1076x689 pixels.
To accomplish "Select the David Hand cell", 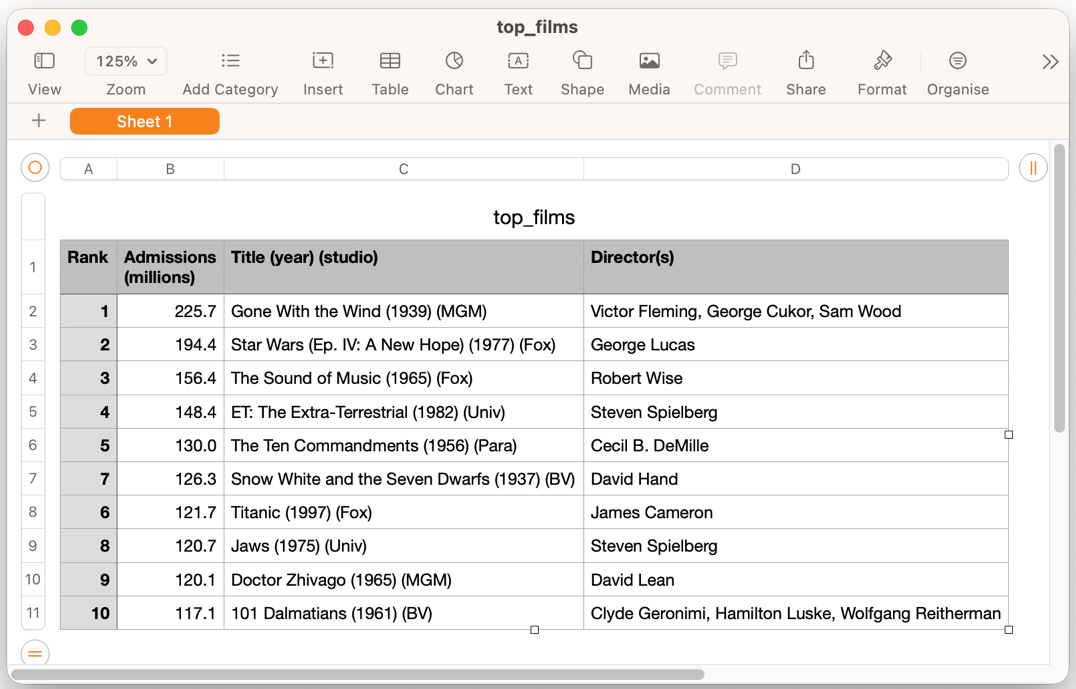I will pos(796,479).
